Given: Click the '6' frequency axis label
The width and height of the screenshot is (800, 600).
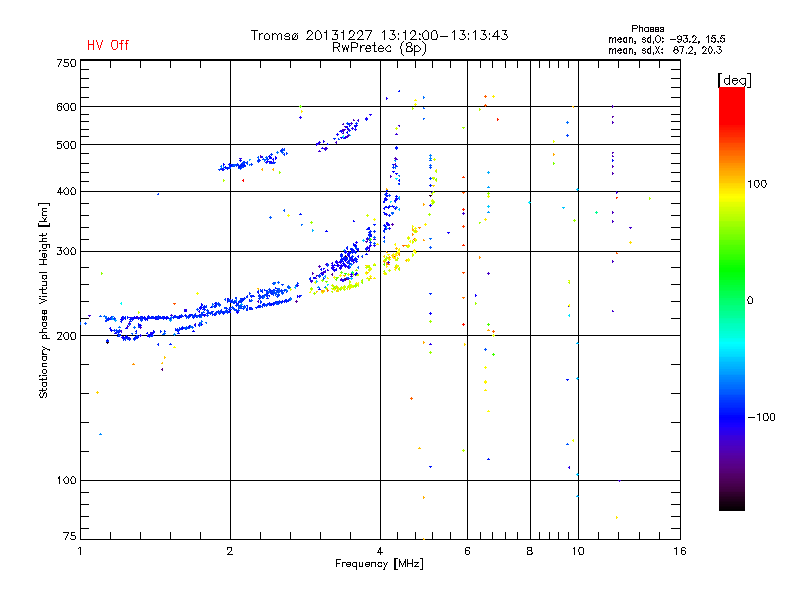Looking at the screenshot, I should (x=467, y=551).
